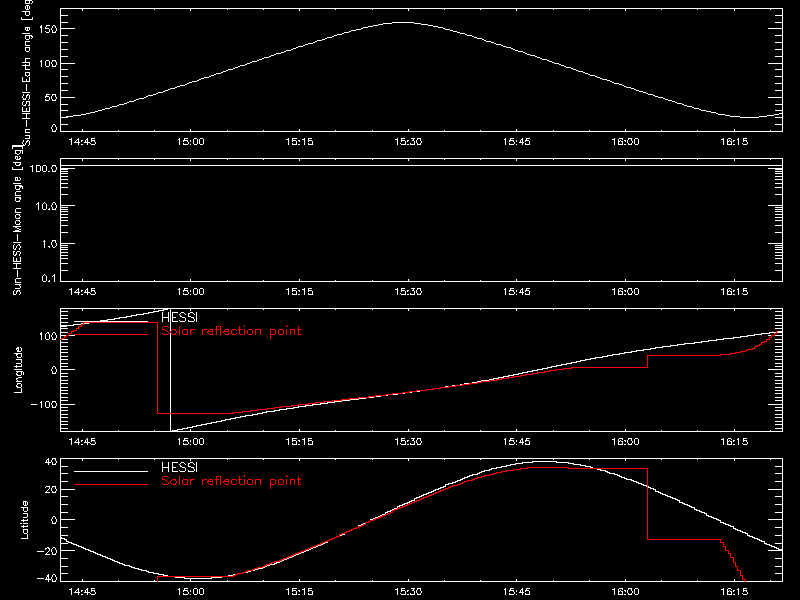Click the Sun-HESSI-Moon angle axis title

[17, 221]
